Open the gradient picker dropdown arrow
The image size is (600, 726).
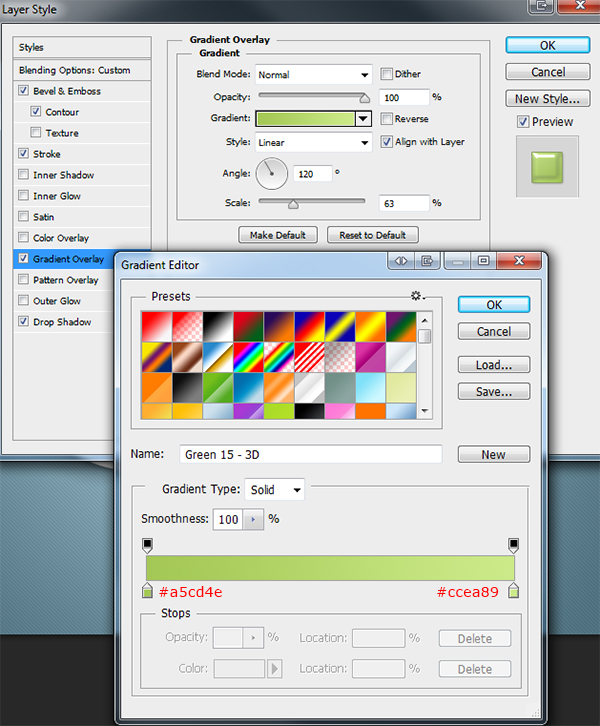click(x=363, y=119)
